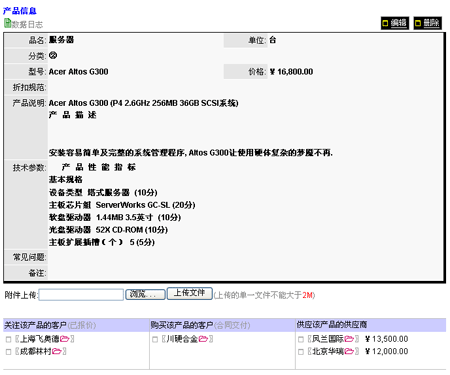Check the 成都林村 customer checkbox
450x375 pixels.
(8, 352)
